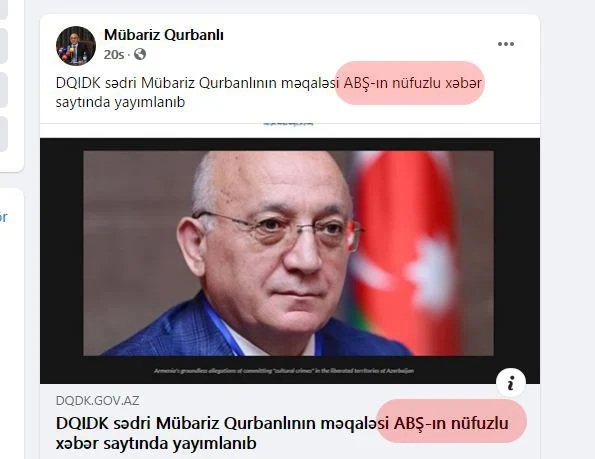
Task: Click 'xəbər saytında yayımlanıb' on the headline's second line
Action: pyautogui.click(x=156, y=443)
